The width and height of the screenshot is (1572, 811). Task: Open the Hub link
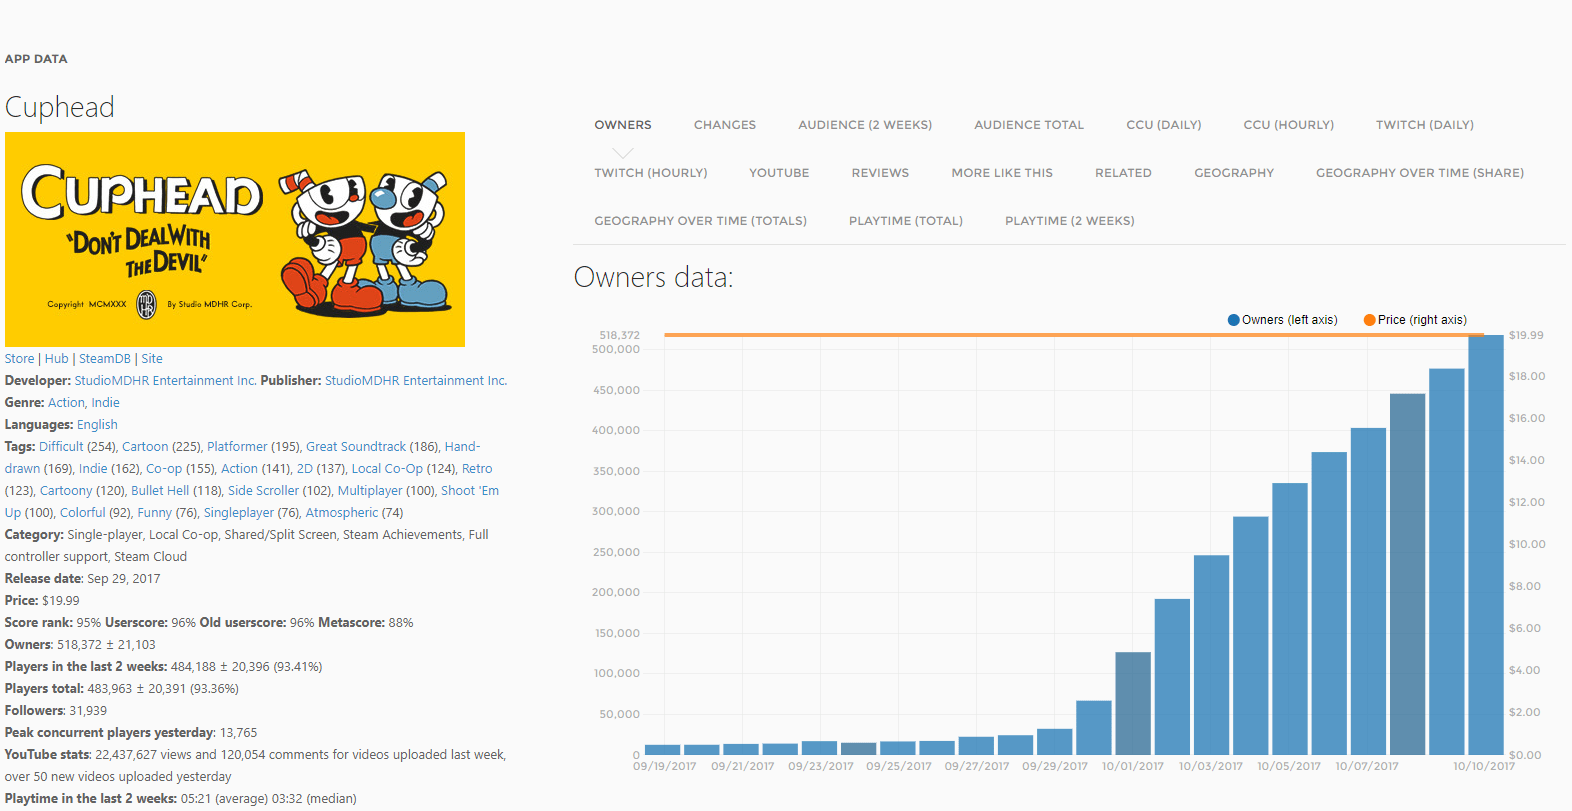pos(57,359)
